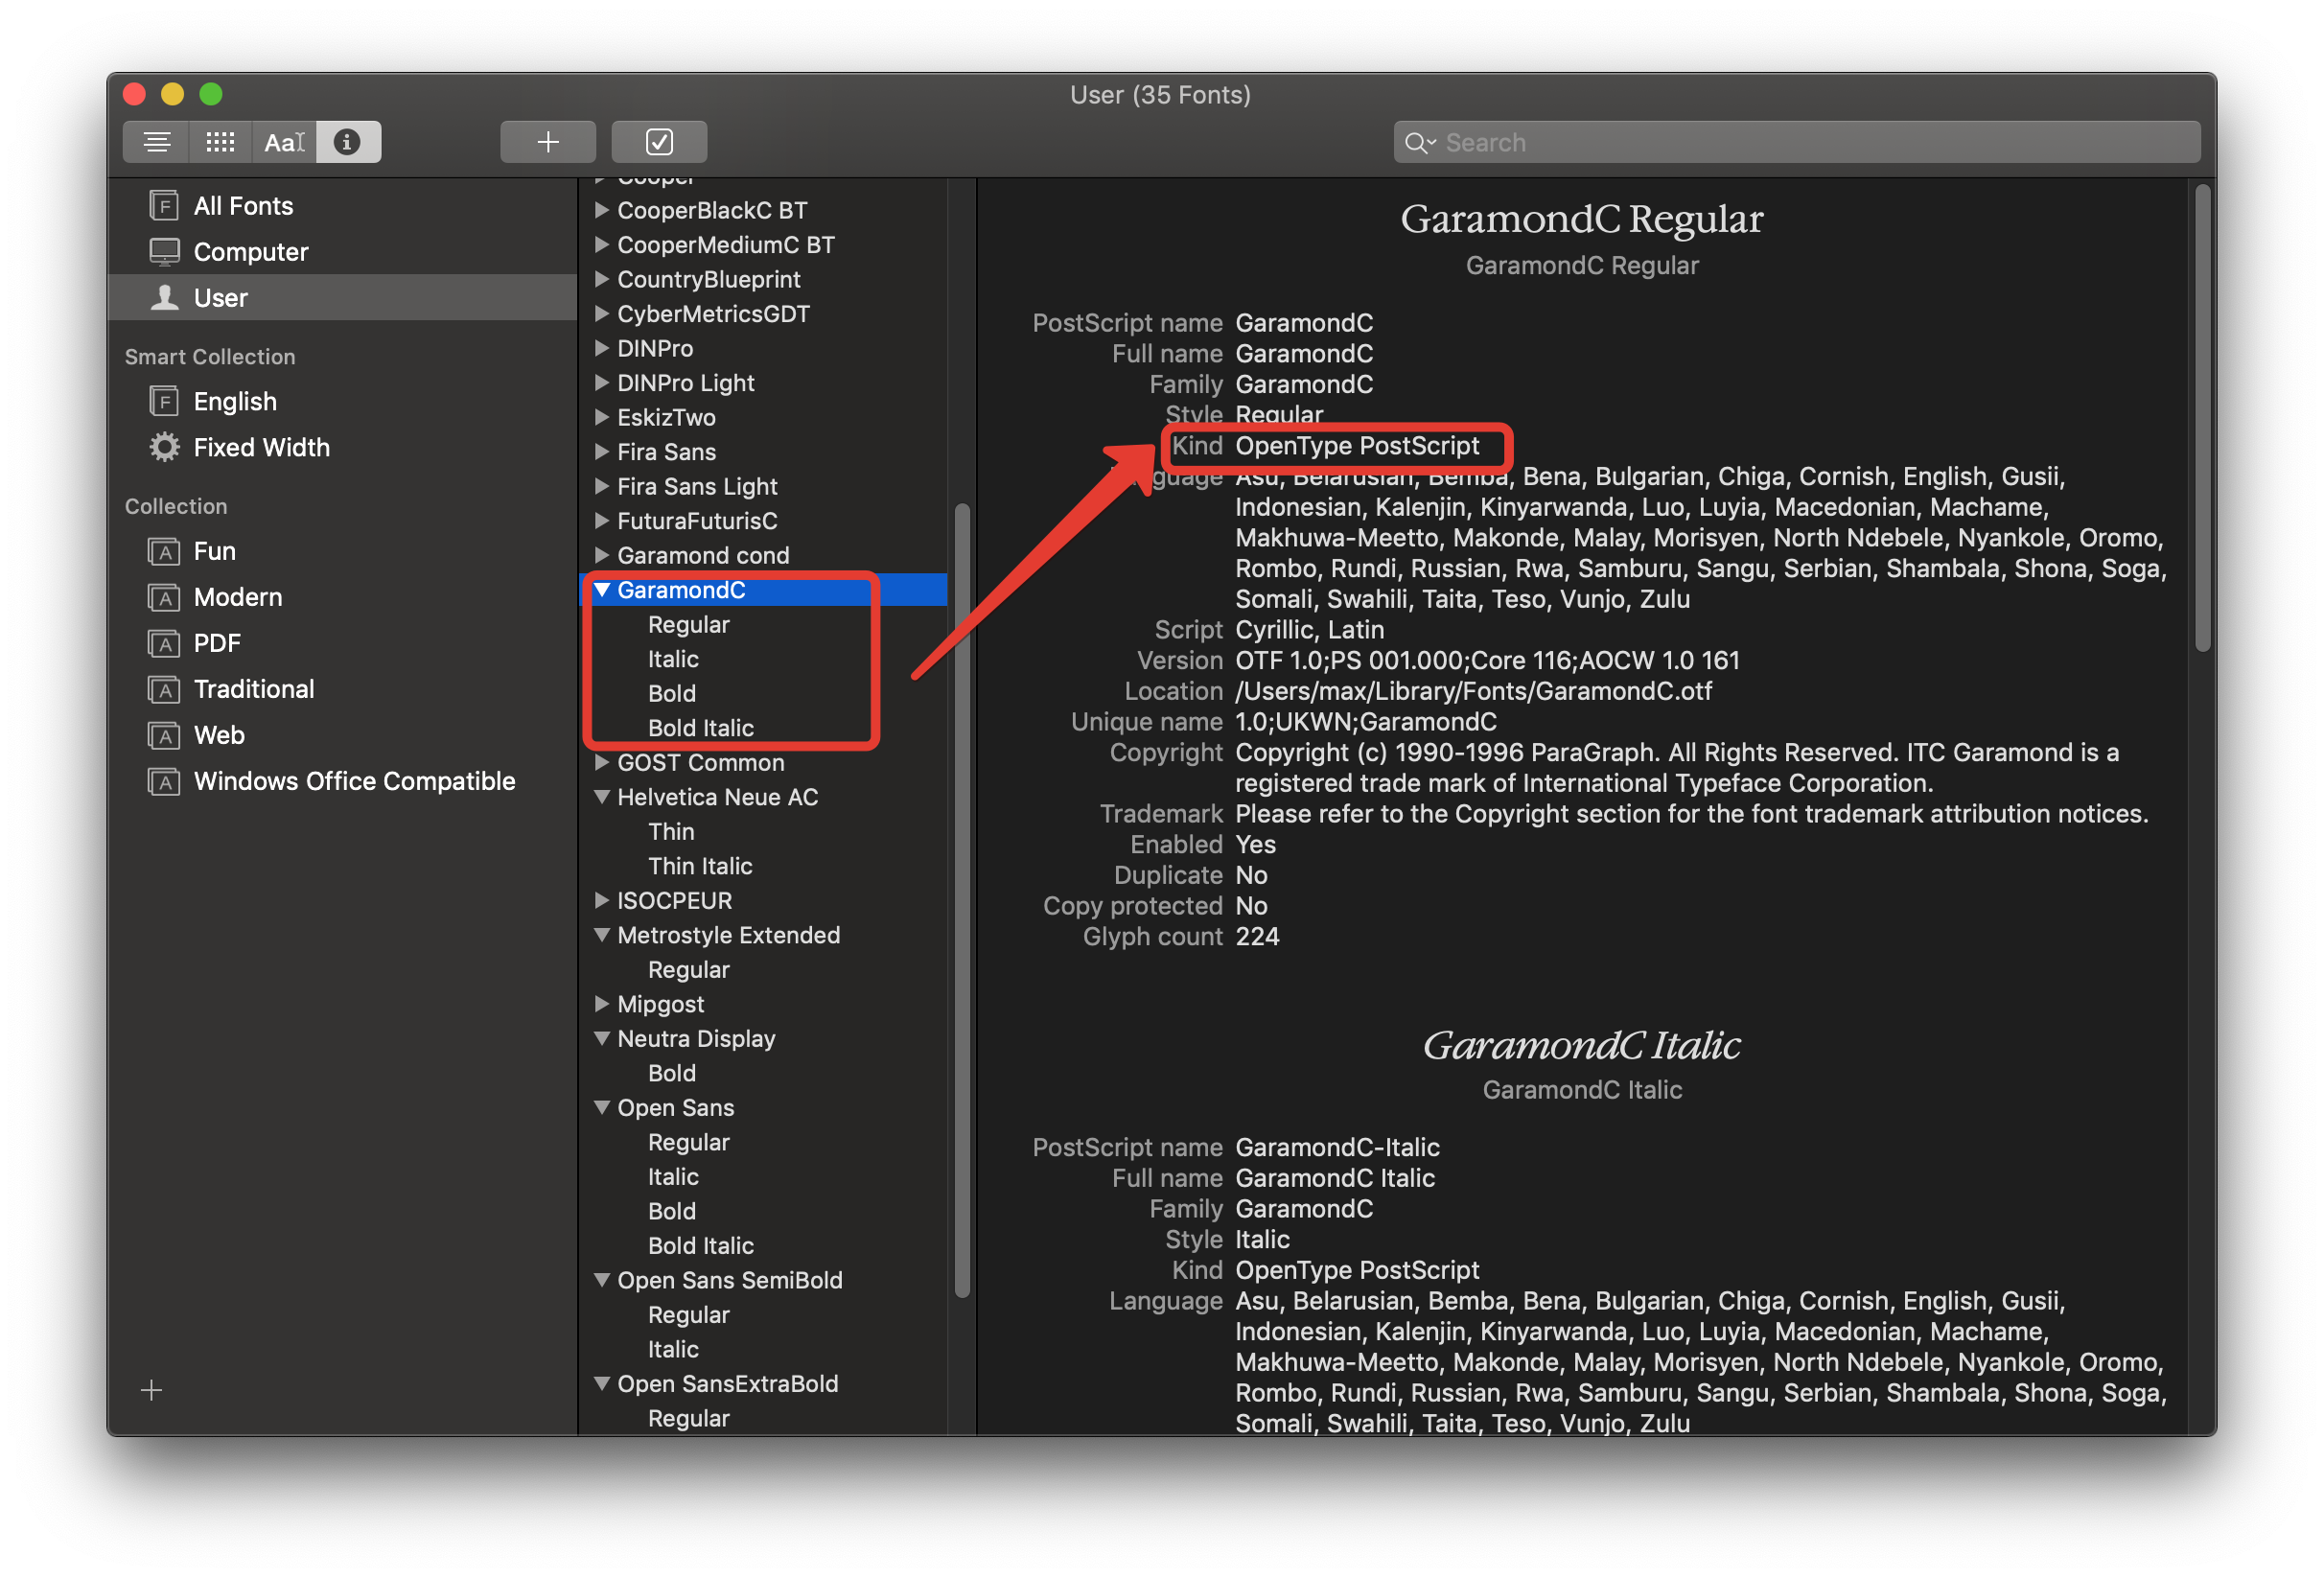Switch to the grid view mode
The image size is (2324, 1578).
219,141
